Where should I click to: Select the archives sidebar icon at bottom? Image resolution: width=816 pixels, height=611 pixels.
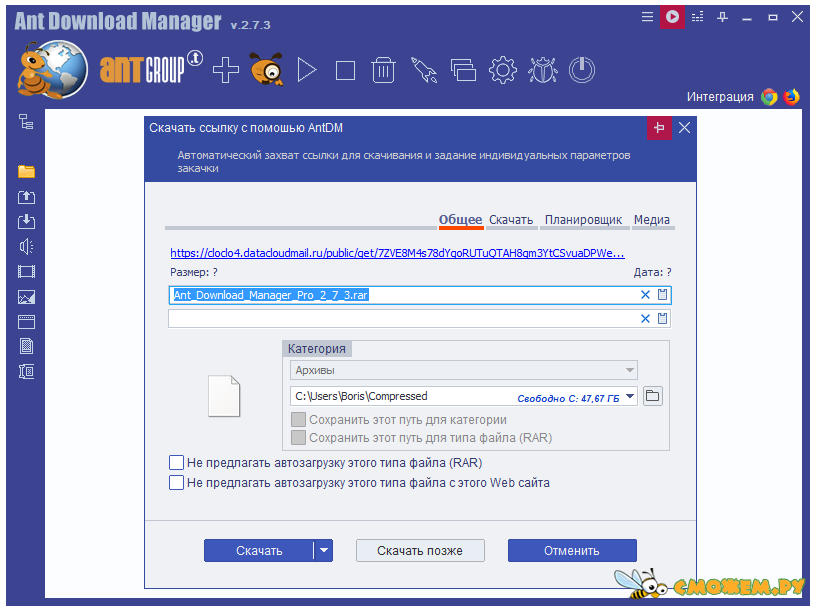[x=26, y=371]
